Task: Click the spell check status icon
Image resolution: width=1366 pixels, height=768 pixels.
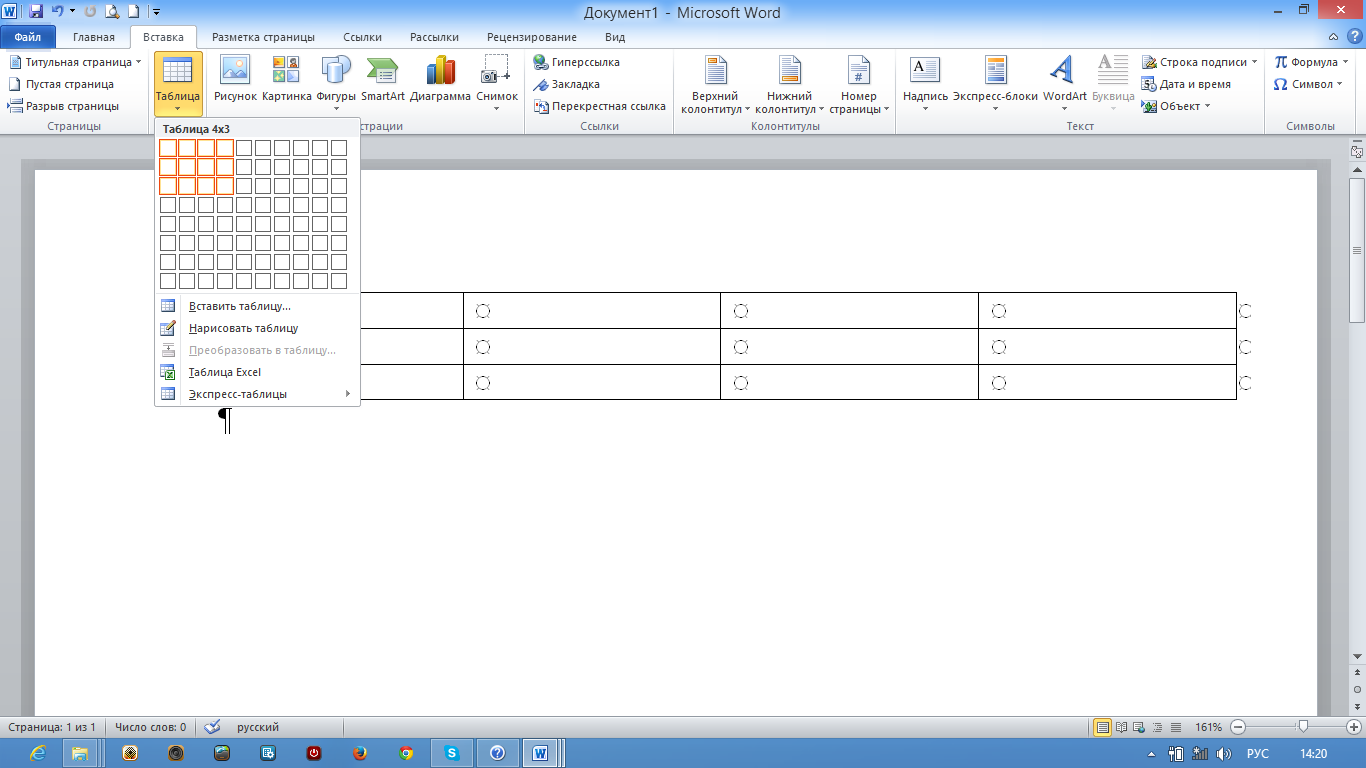Action: (212, 727)
